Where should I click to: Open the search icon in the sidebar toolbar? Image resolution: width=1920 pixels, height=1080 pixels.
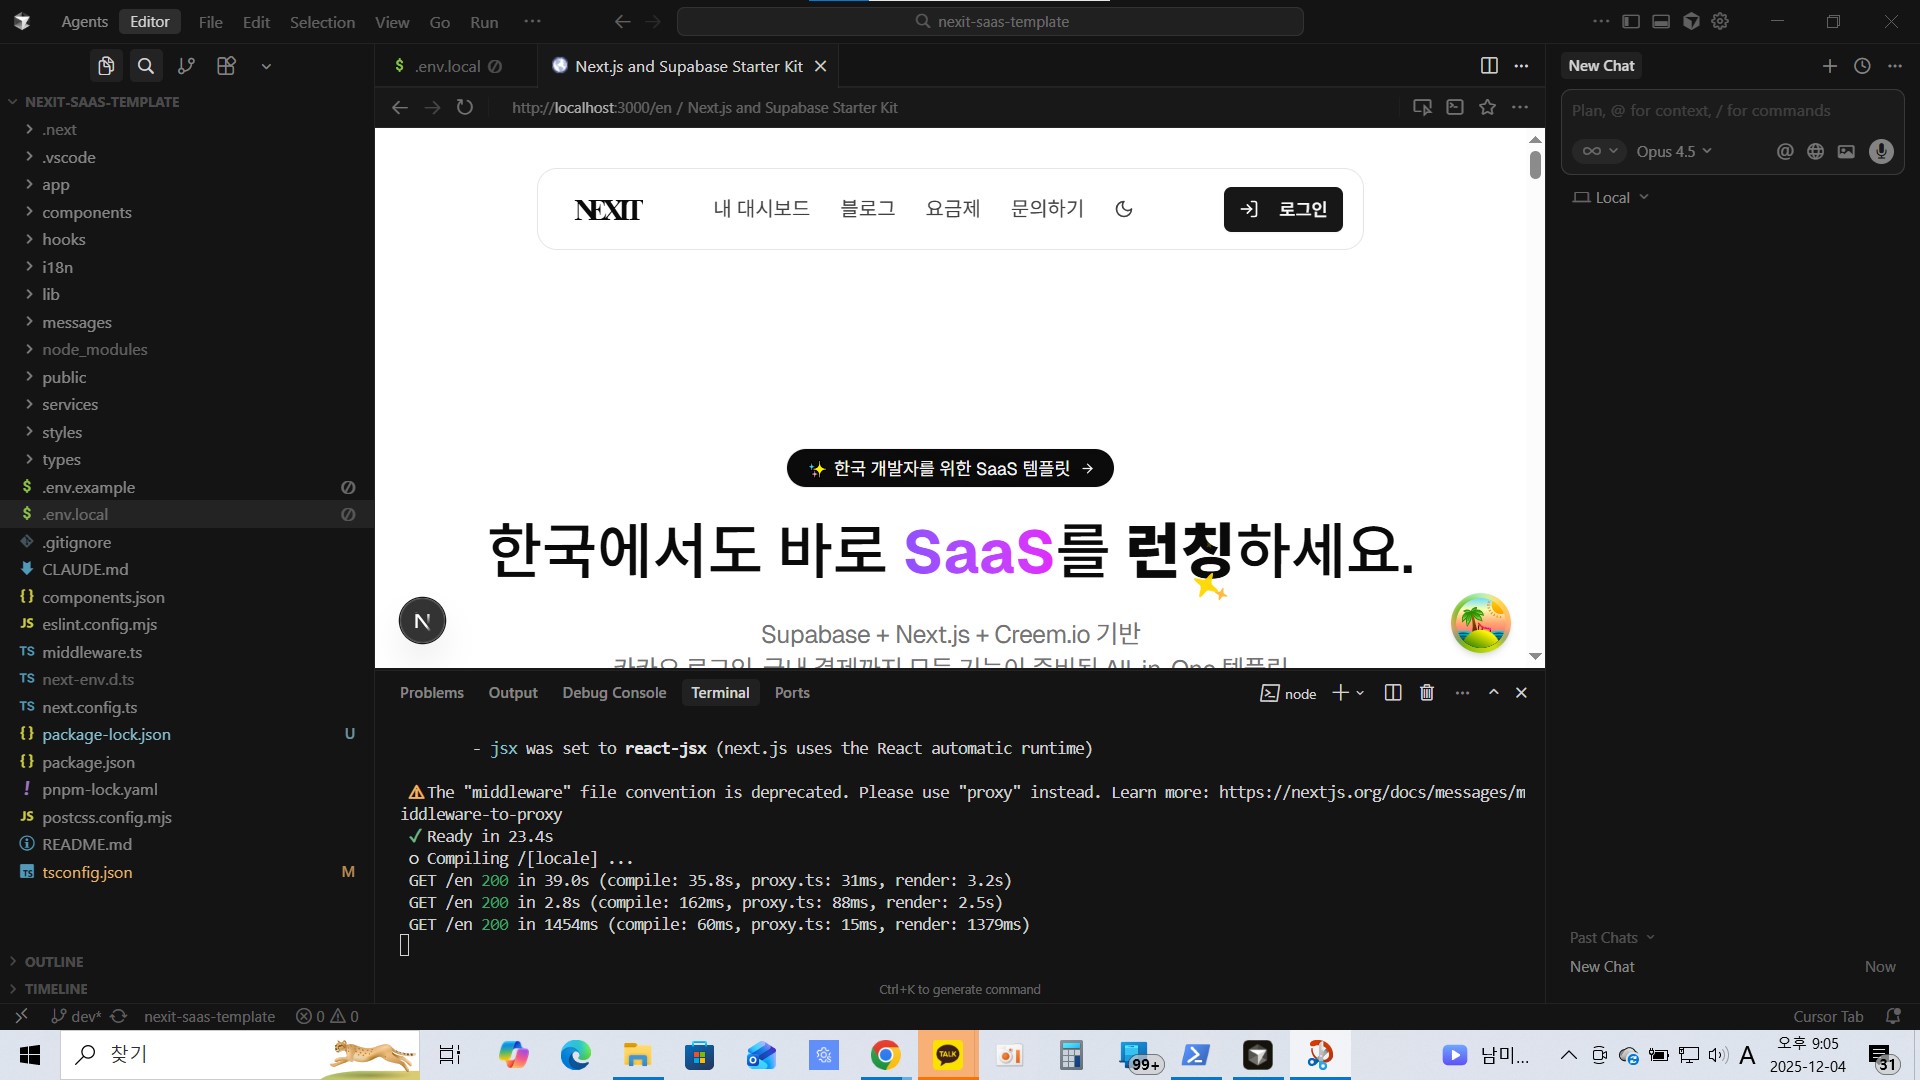coord(146,65)
